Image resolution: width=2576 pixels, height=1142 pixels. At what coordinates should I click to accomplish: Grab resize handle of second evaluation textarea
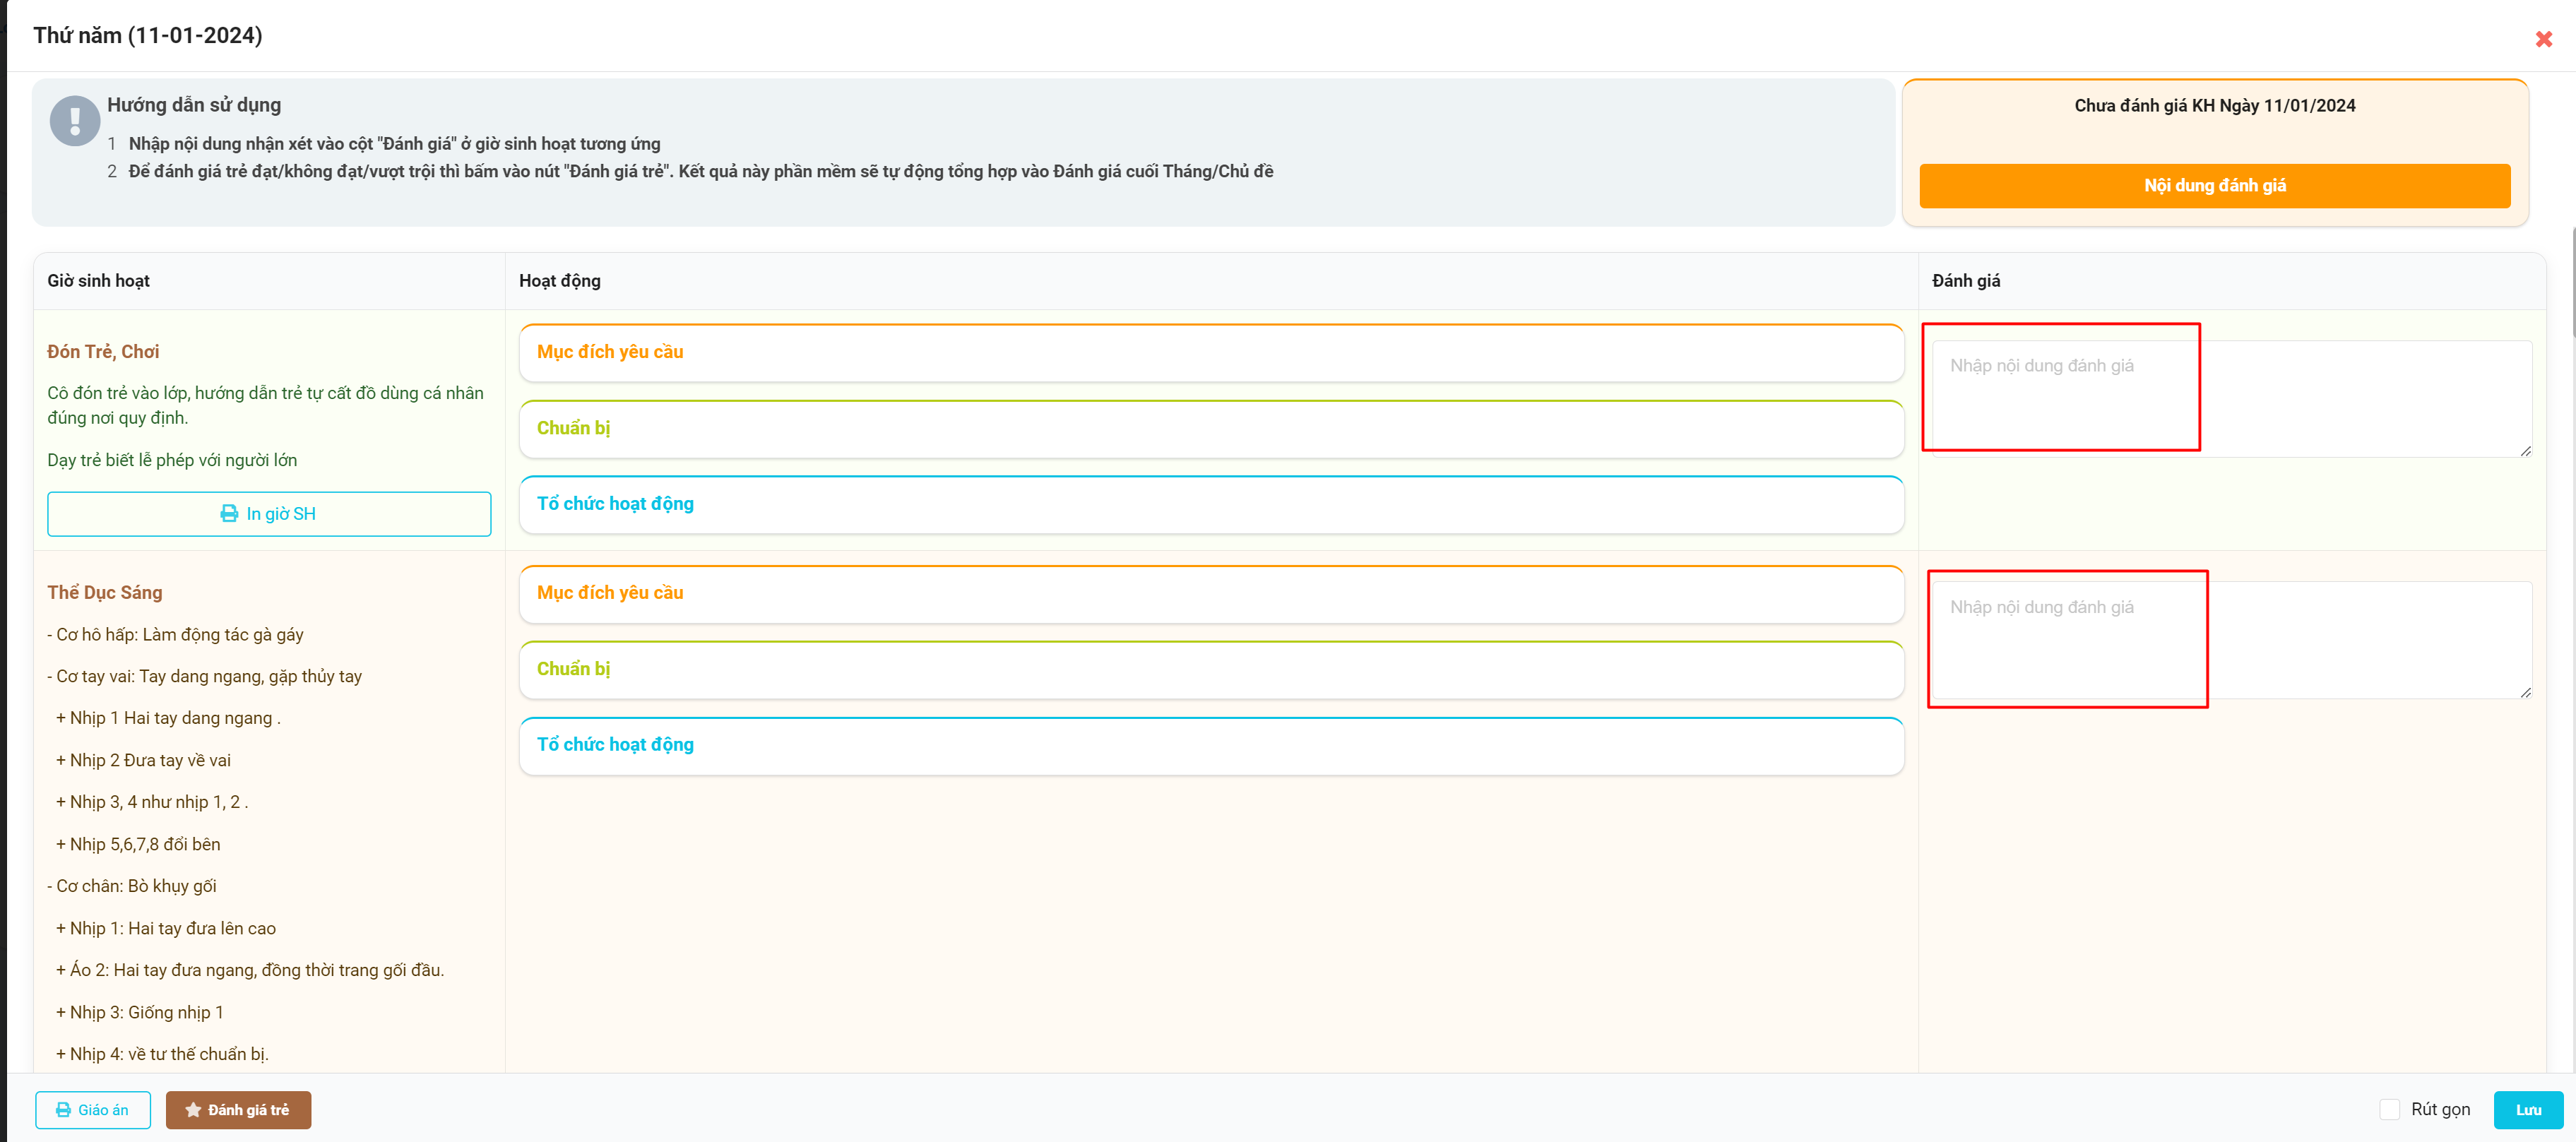click(2525, 692)
